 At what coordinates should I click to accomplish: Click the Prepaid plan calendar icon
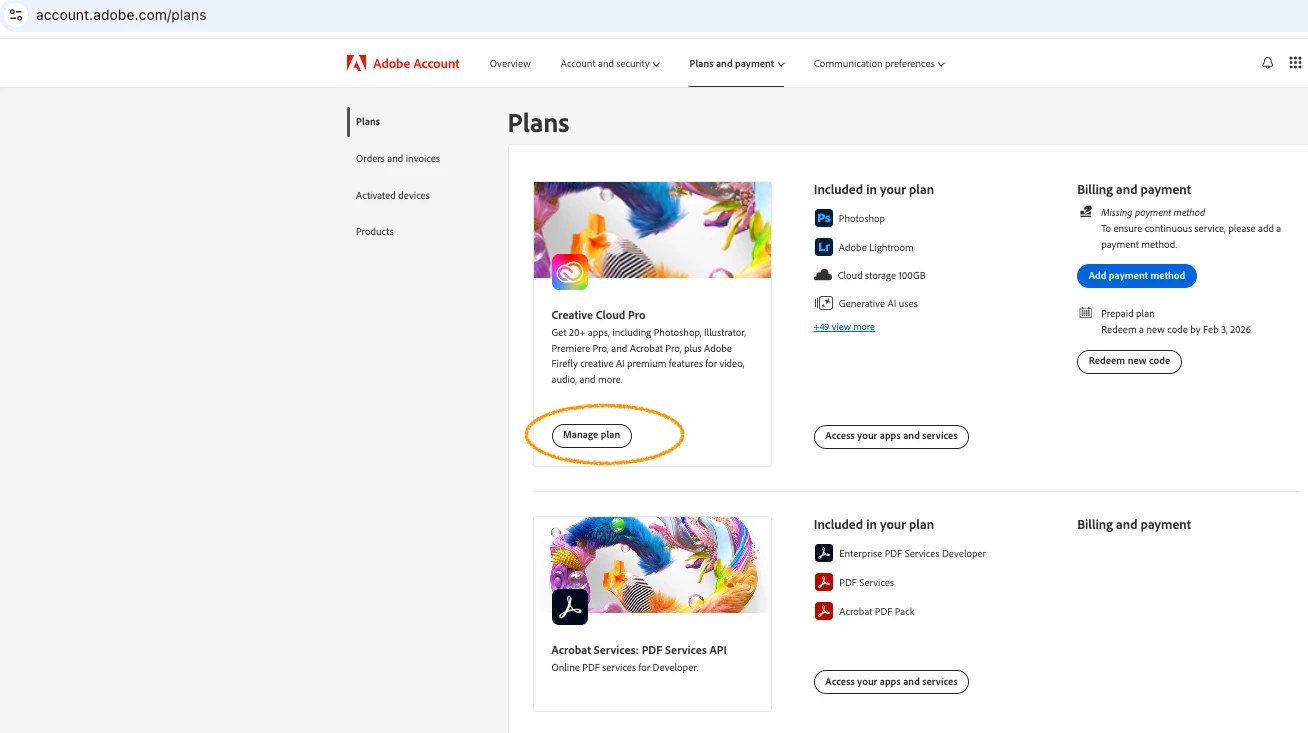(1086, 313)
